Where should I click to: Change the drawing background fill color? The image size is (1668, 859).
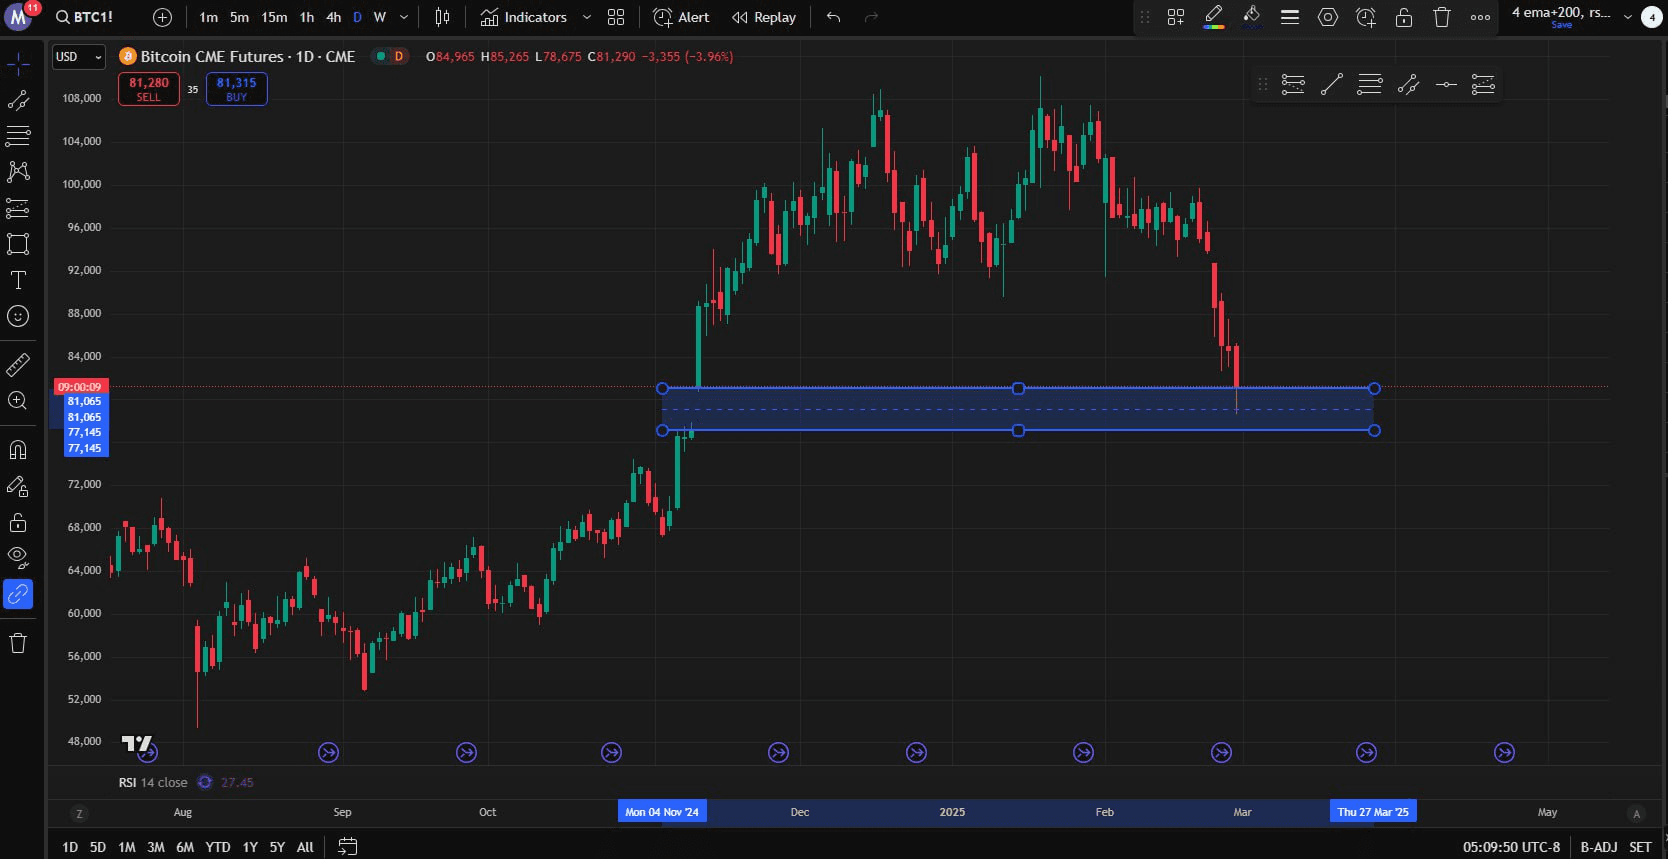[x=1251, y=17]
